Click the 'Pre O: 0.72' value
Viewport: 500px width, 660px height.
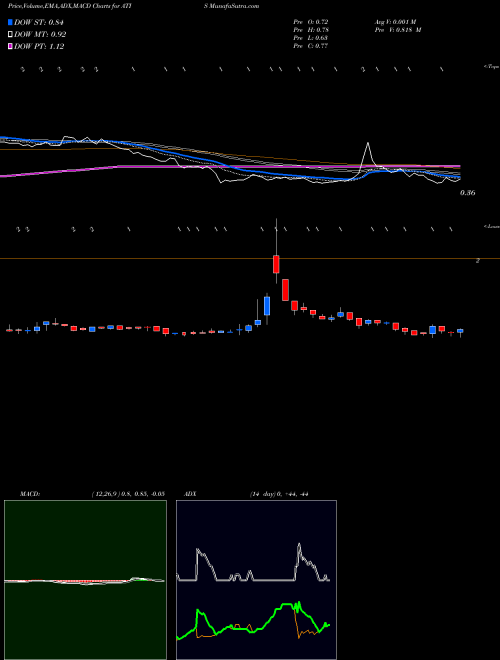311,22
